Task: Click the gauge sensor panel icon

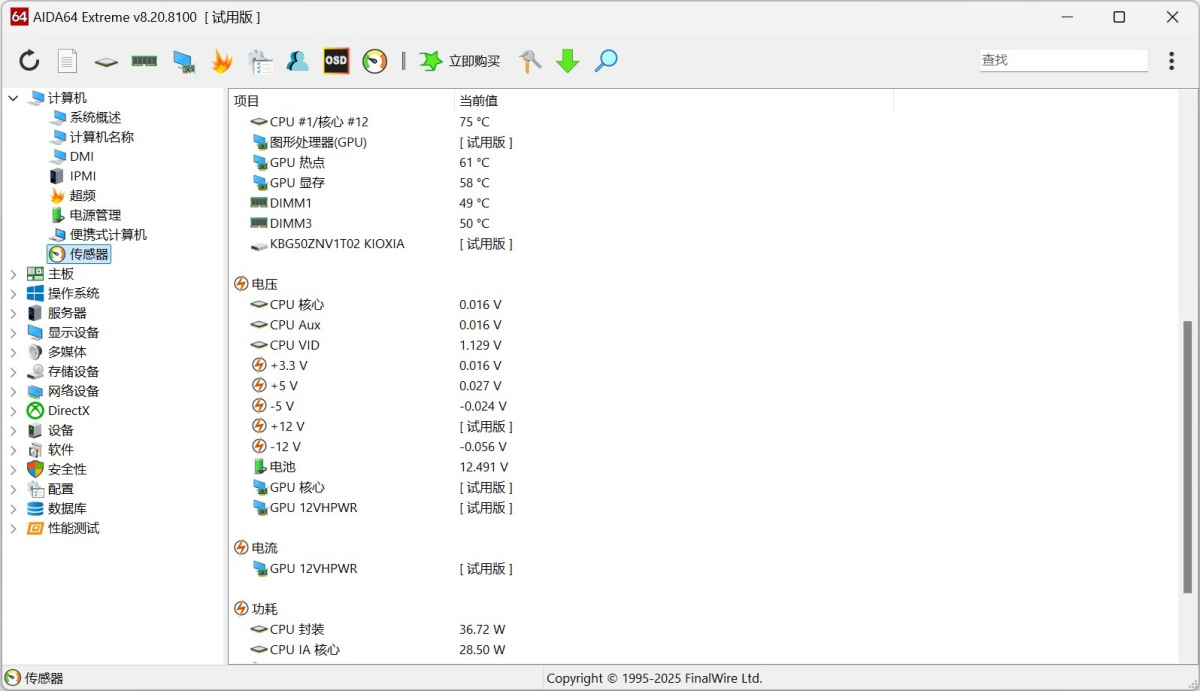Action: click(x=374, y=61)
